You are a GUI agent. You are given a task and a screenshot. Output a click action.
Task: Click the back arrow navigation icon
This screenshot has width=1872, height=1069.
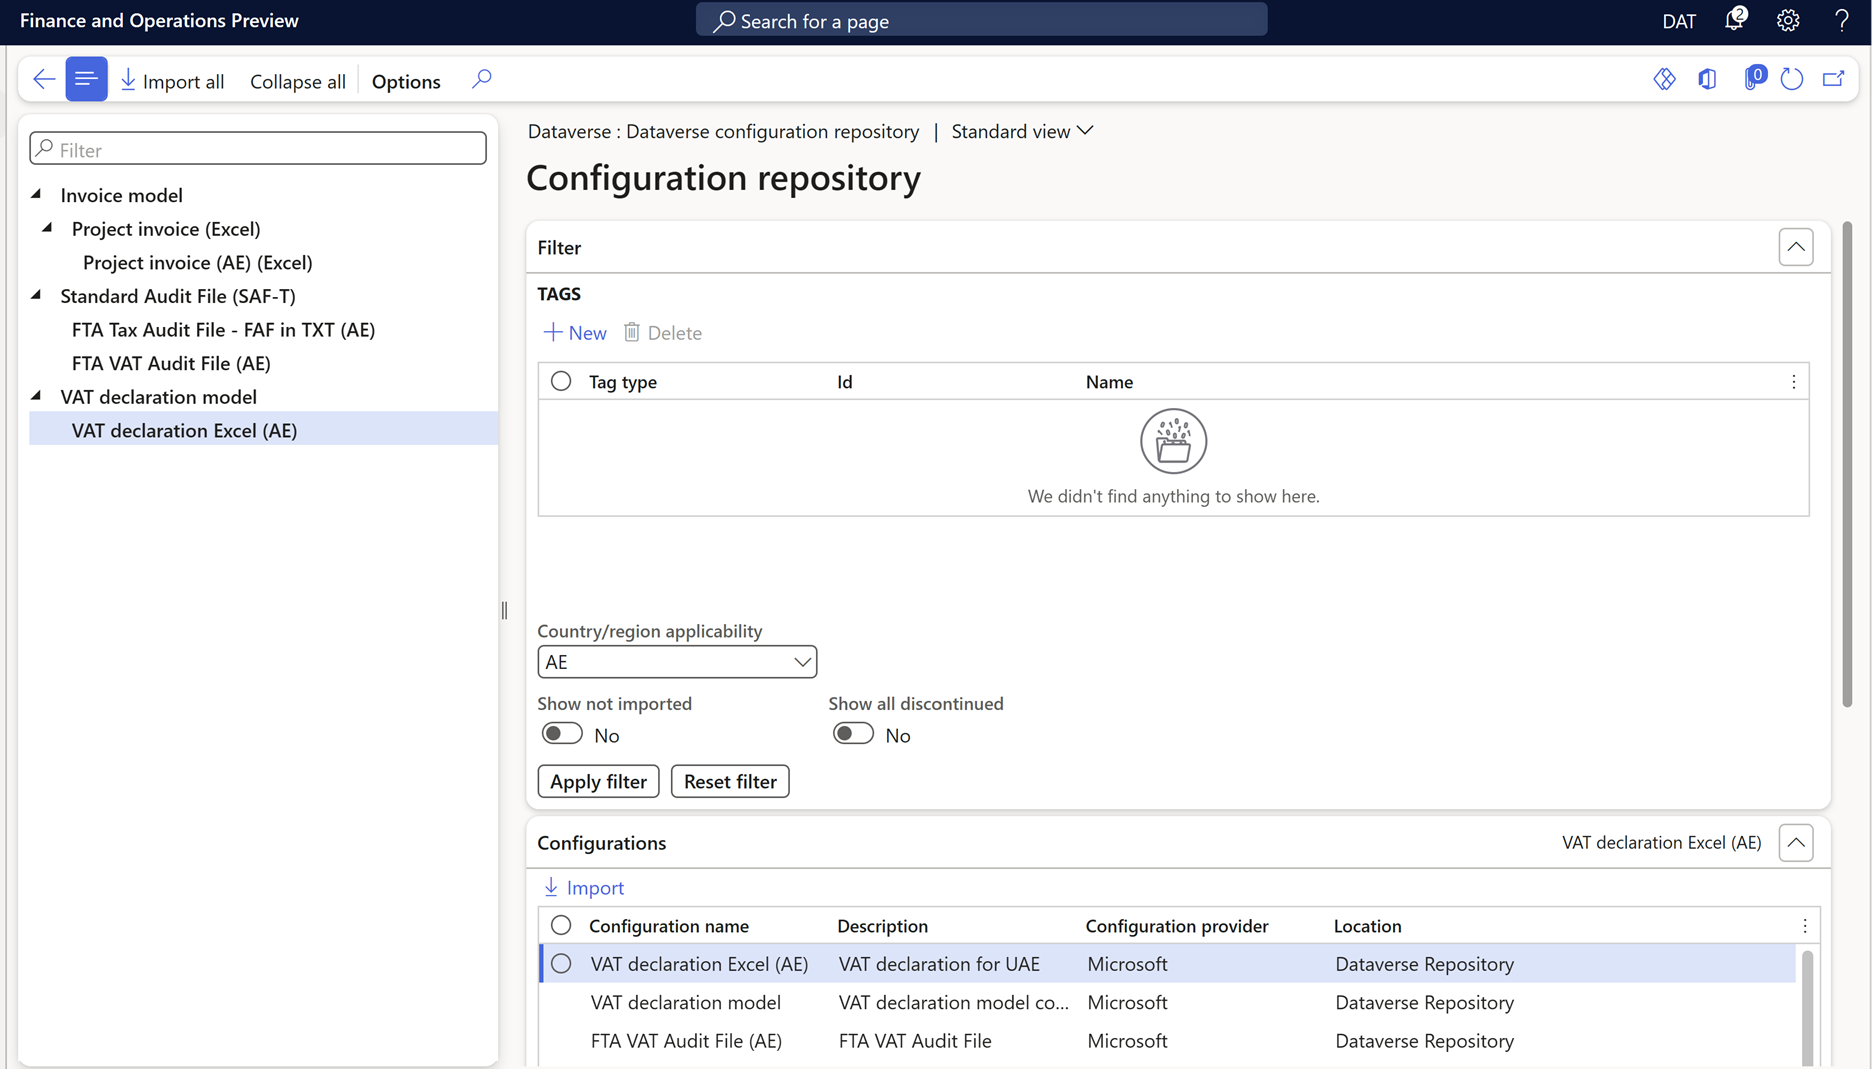pyautogui.click(x=43, y=78)
